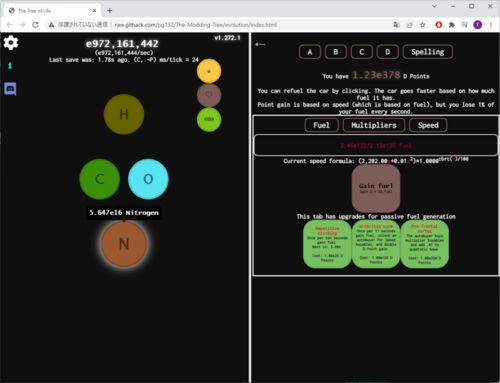Select the green C carbon node

pyautogui.click(x=100, y=179)
